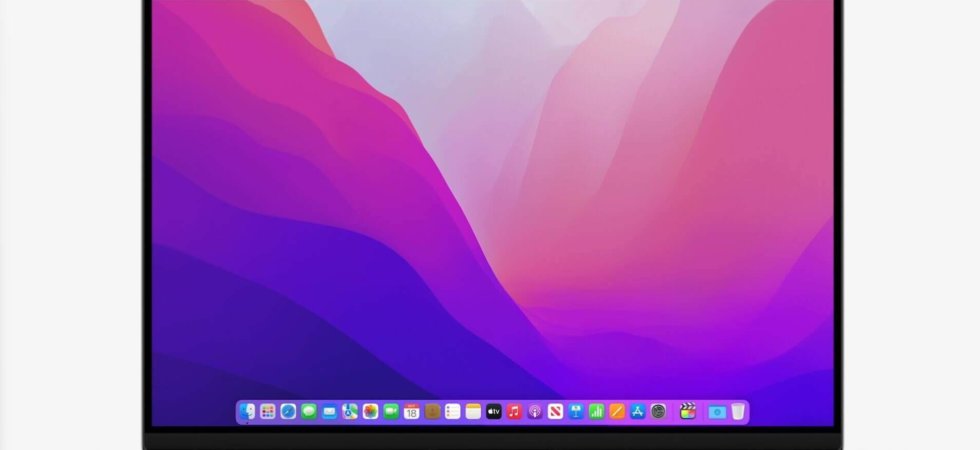Open Reminders from the dock
The height and width of the screenshot is (450, 980).
coord(452,411)
